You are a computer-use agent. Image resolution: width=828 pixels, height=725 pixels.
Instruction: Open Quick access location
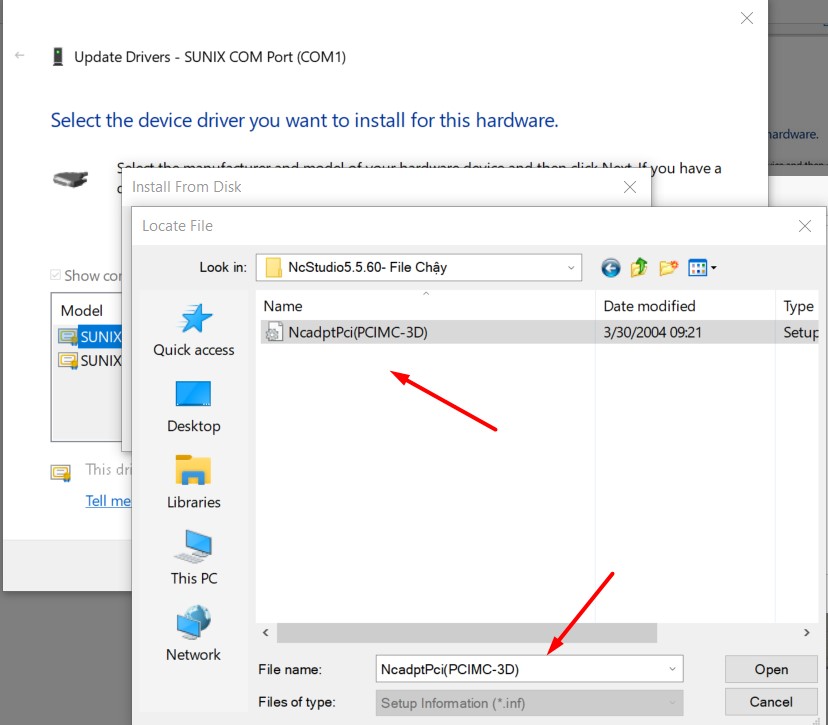[x=193, y=331]
